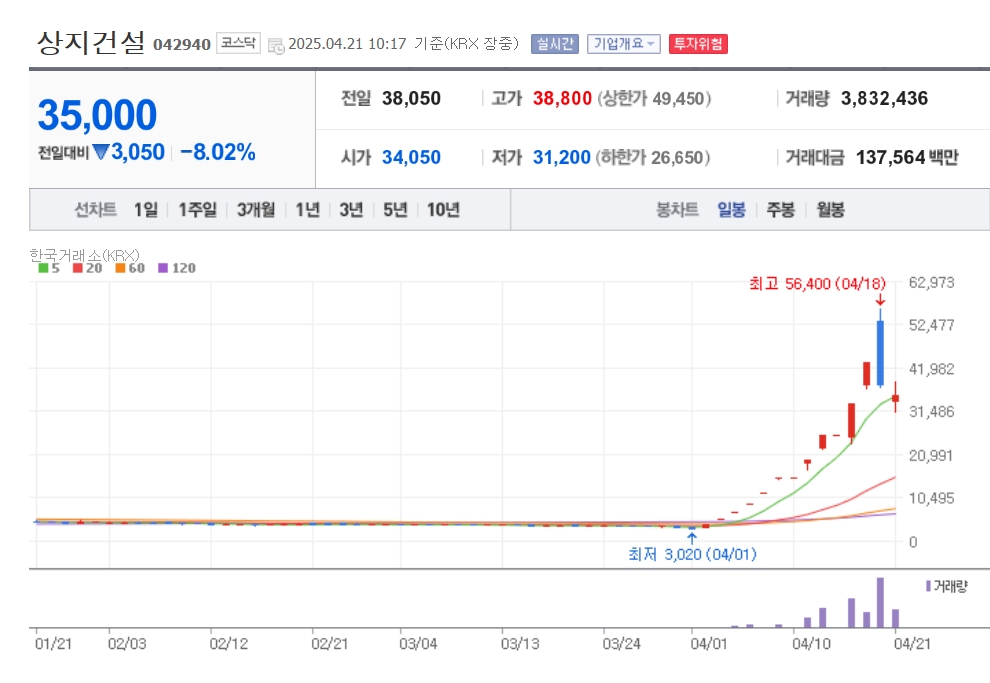The image size is (990, 683).
Task: Click the purple 거래량 legend marker
Action: pos(928,586)
